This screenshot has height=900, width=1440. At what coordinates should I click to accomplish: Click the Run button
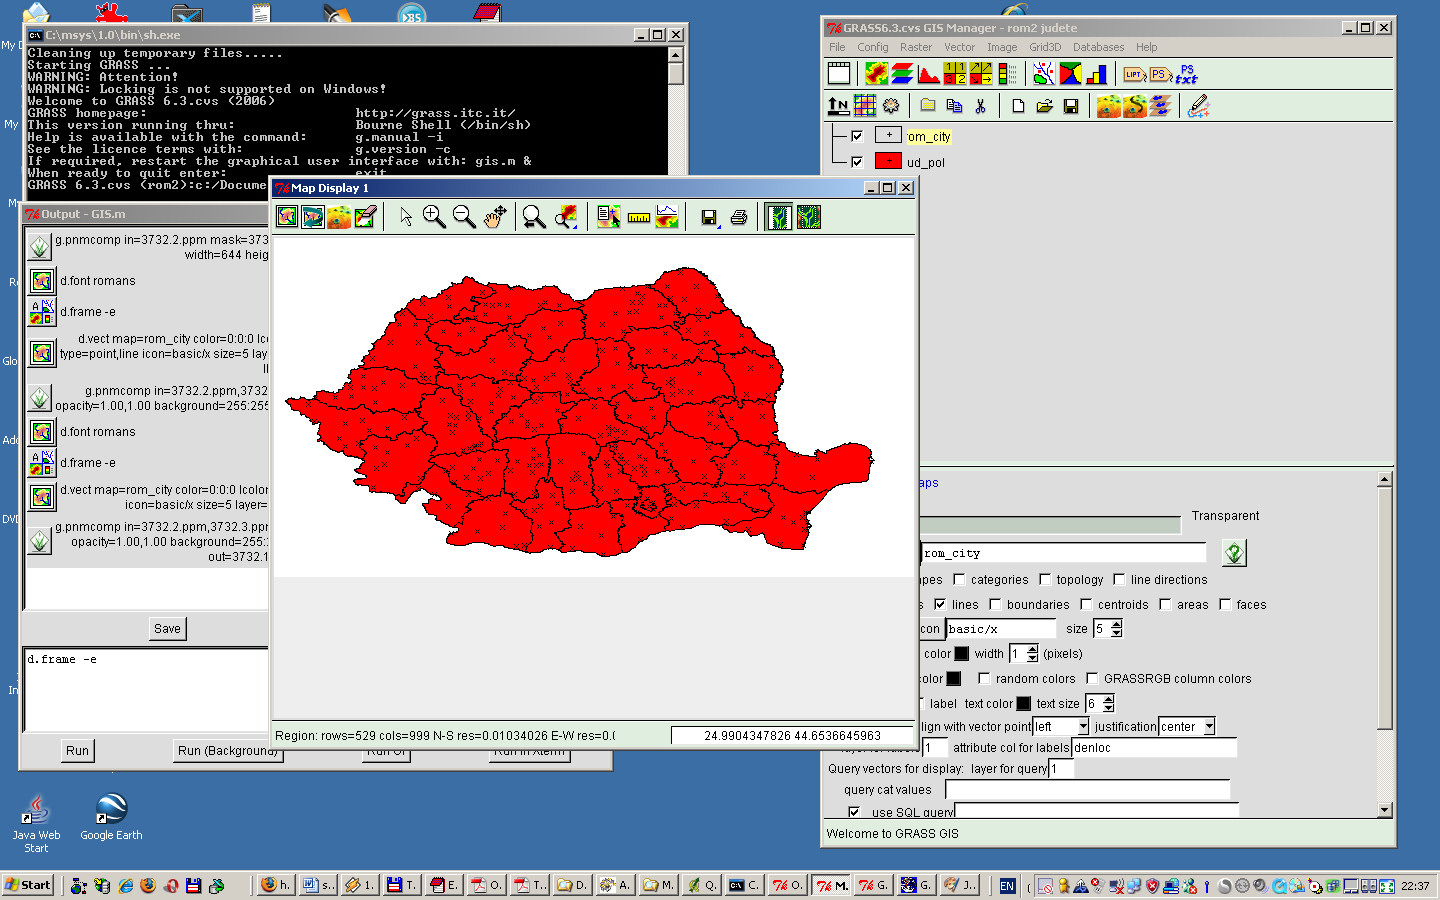click(x=77, y=751)
